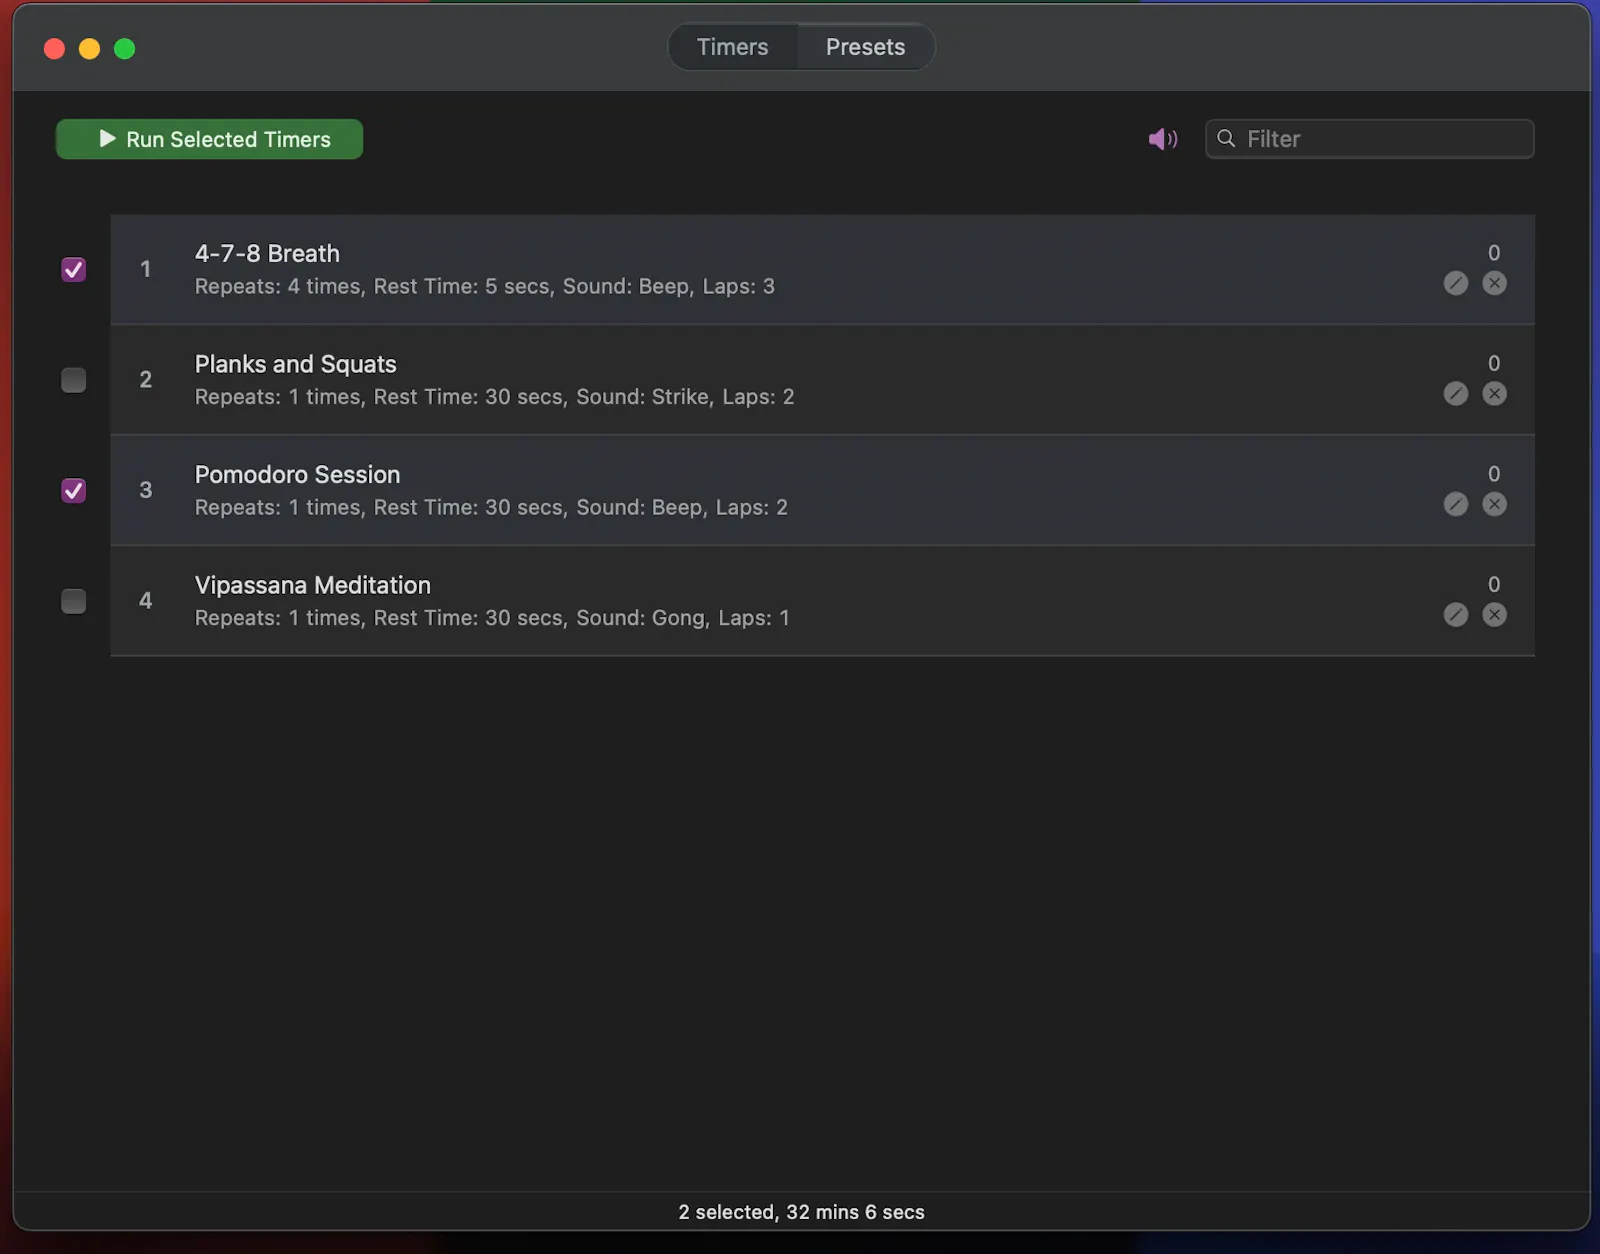The width and height of the screenshot is (1600, 1254).
Task: Edit the Planks and Squats preset
Action: (x=1456, y=394)
